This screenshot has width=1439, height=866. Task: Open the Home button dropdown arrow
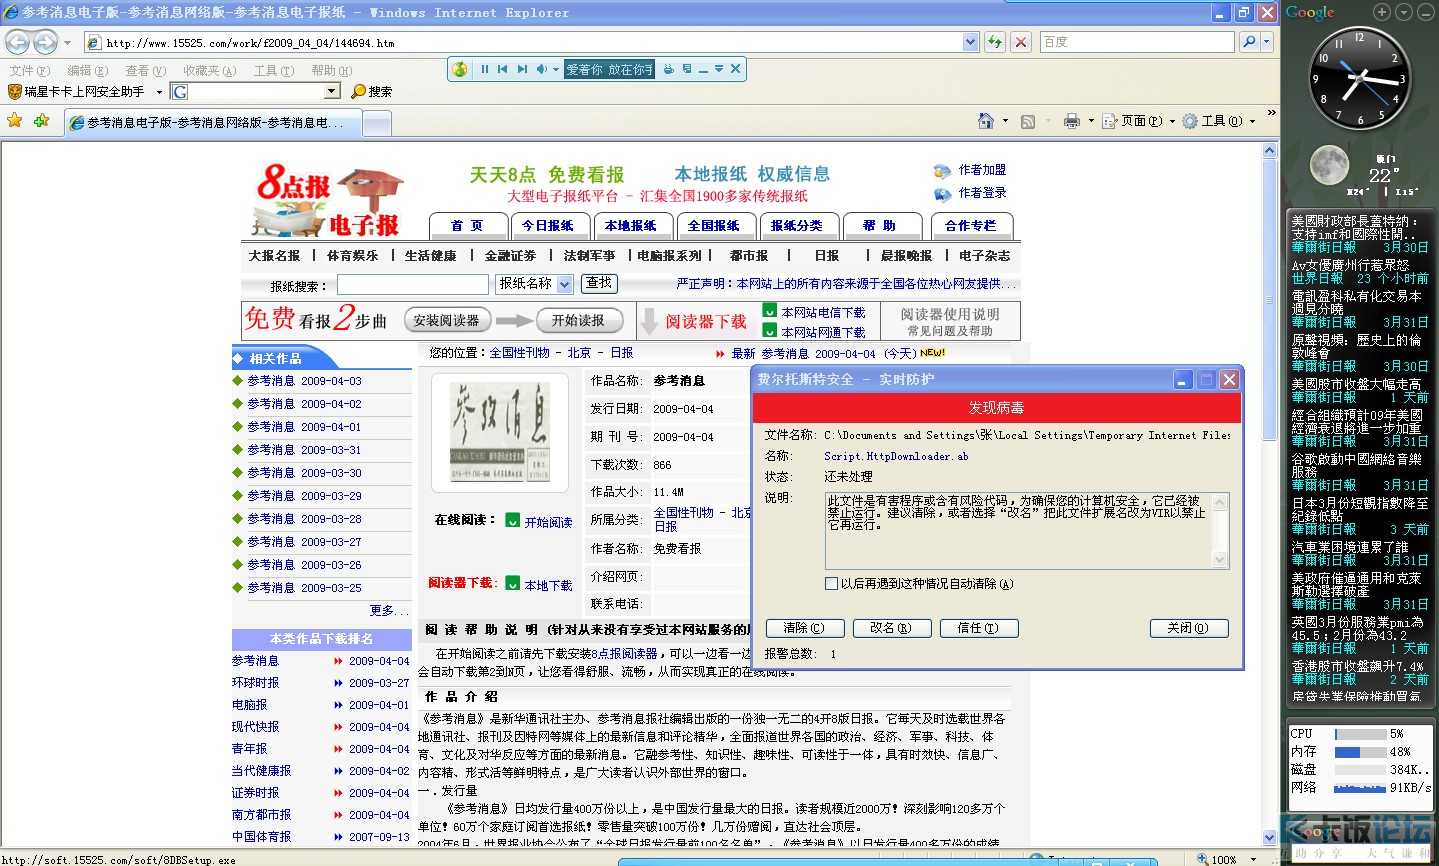click(1005, 121)
